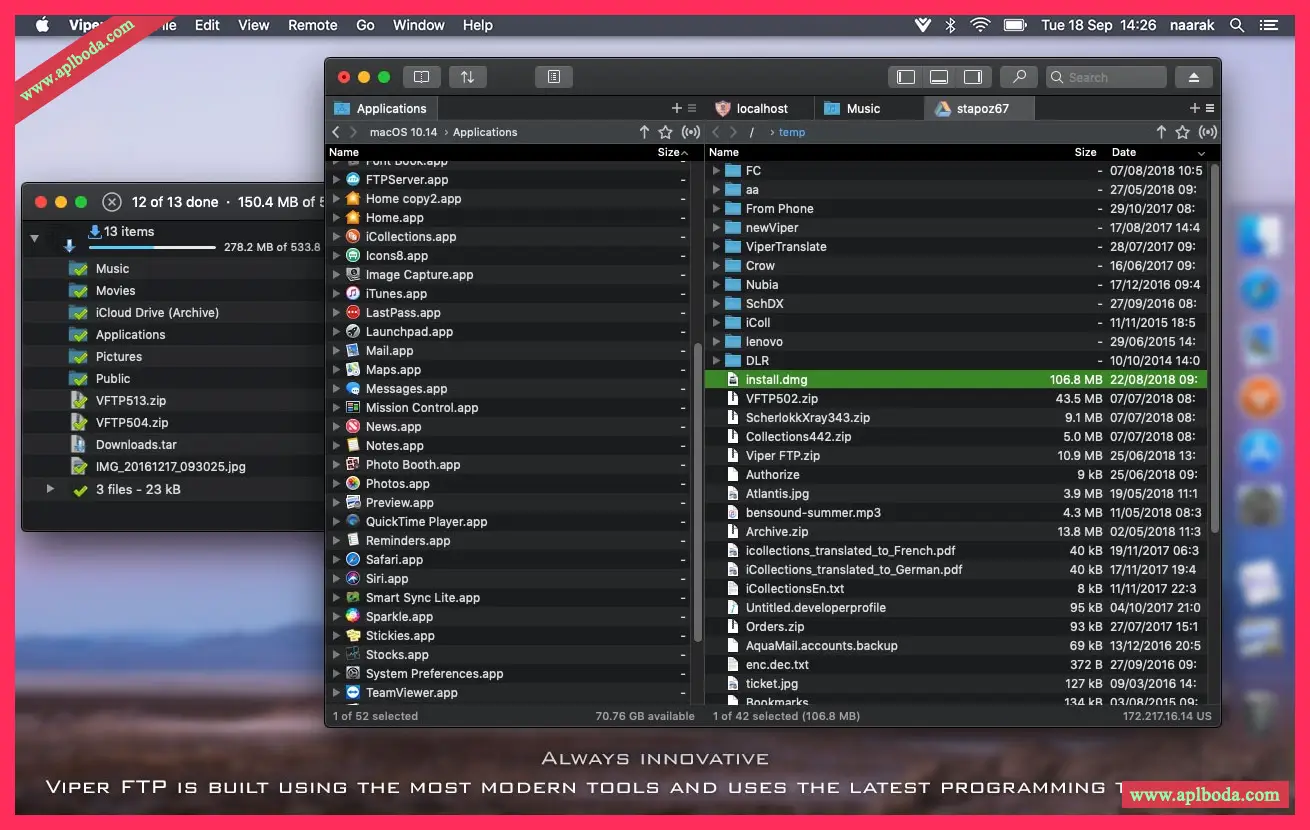Click the Applications breadcrumb in path bar
This screenshot has width=1310, height=830.
[485, 132]
